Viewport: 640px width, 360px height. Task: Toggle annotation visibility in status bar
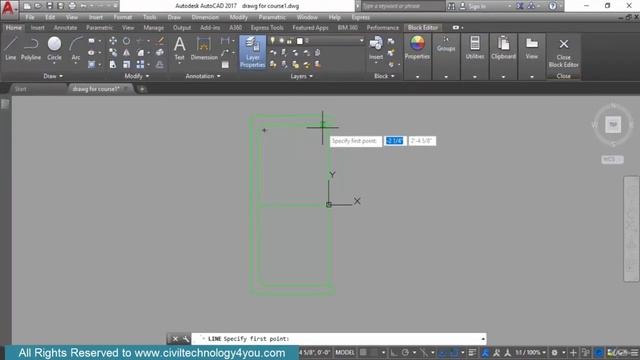coord(485,352)
